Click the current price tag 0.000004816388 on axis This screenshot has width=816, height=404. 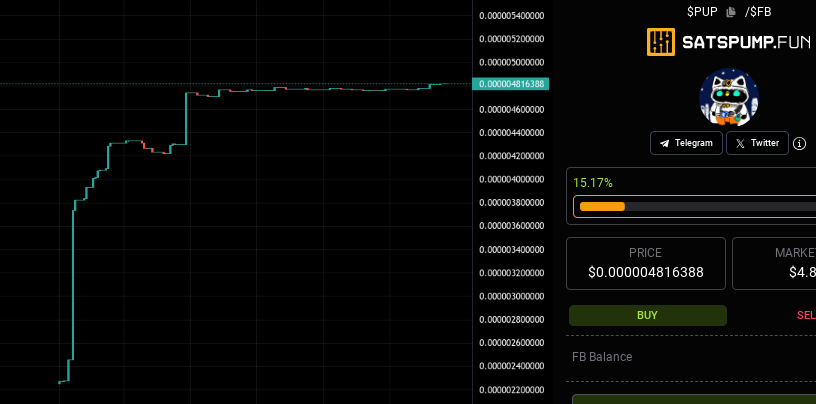click(x=511, y=84)
